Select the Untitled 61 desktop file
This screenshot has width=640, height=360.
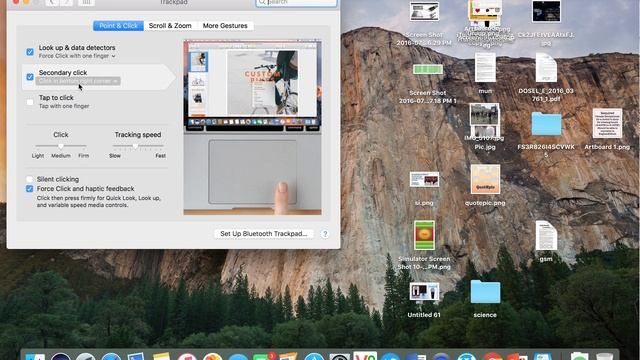point(424,300)
